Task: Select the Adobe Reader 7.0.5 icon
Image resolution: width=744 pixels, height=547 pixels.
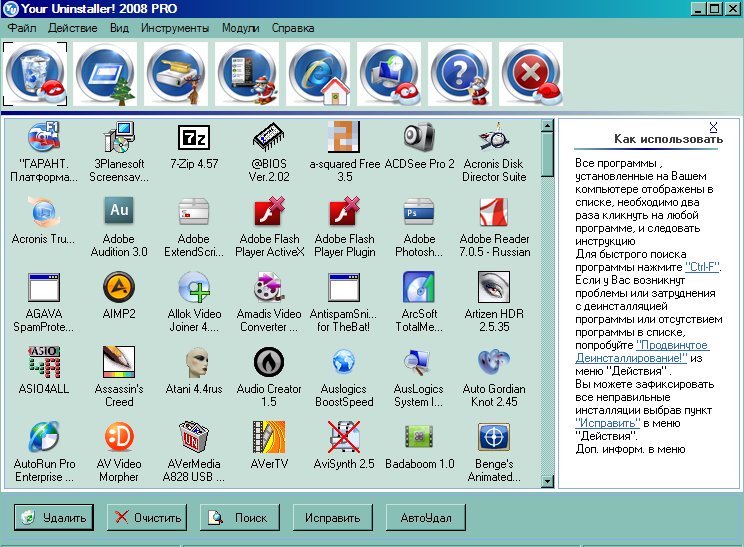Action: click(x=494, y=212)
